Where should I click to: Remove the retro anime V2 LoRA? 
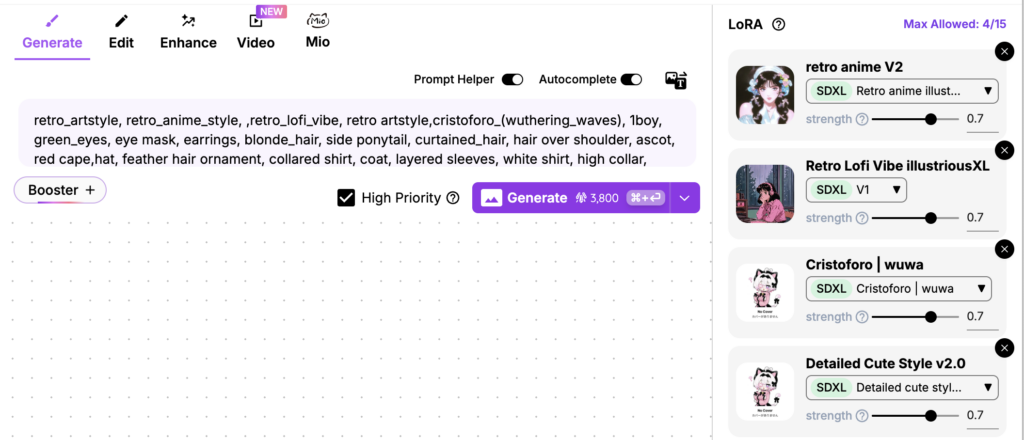(1004, 52)
